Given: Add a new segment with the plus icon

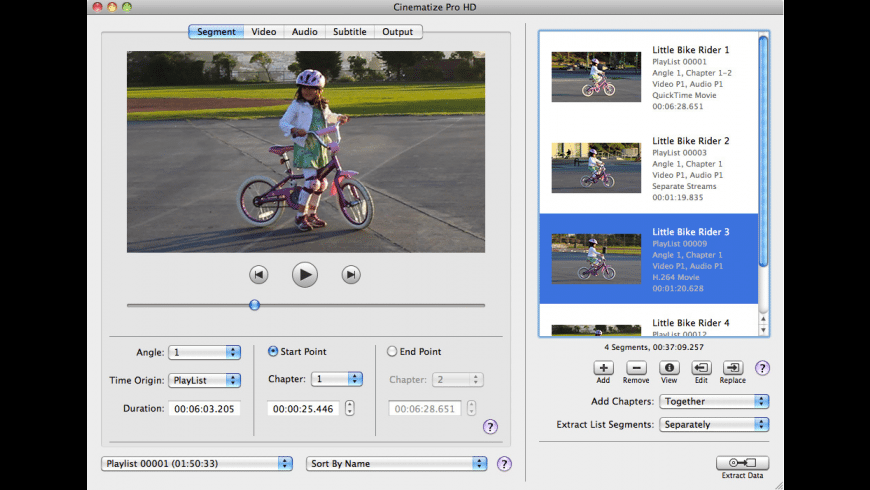Looking at the screenshot, I should tap(603, 368).
